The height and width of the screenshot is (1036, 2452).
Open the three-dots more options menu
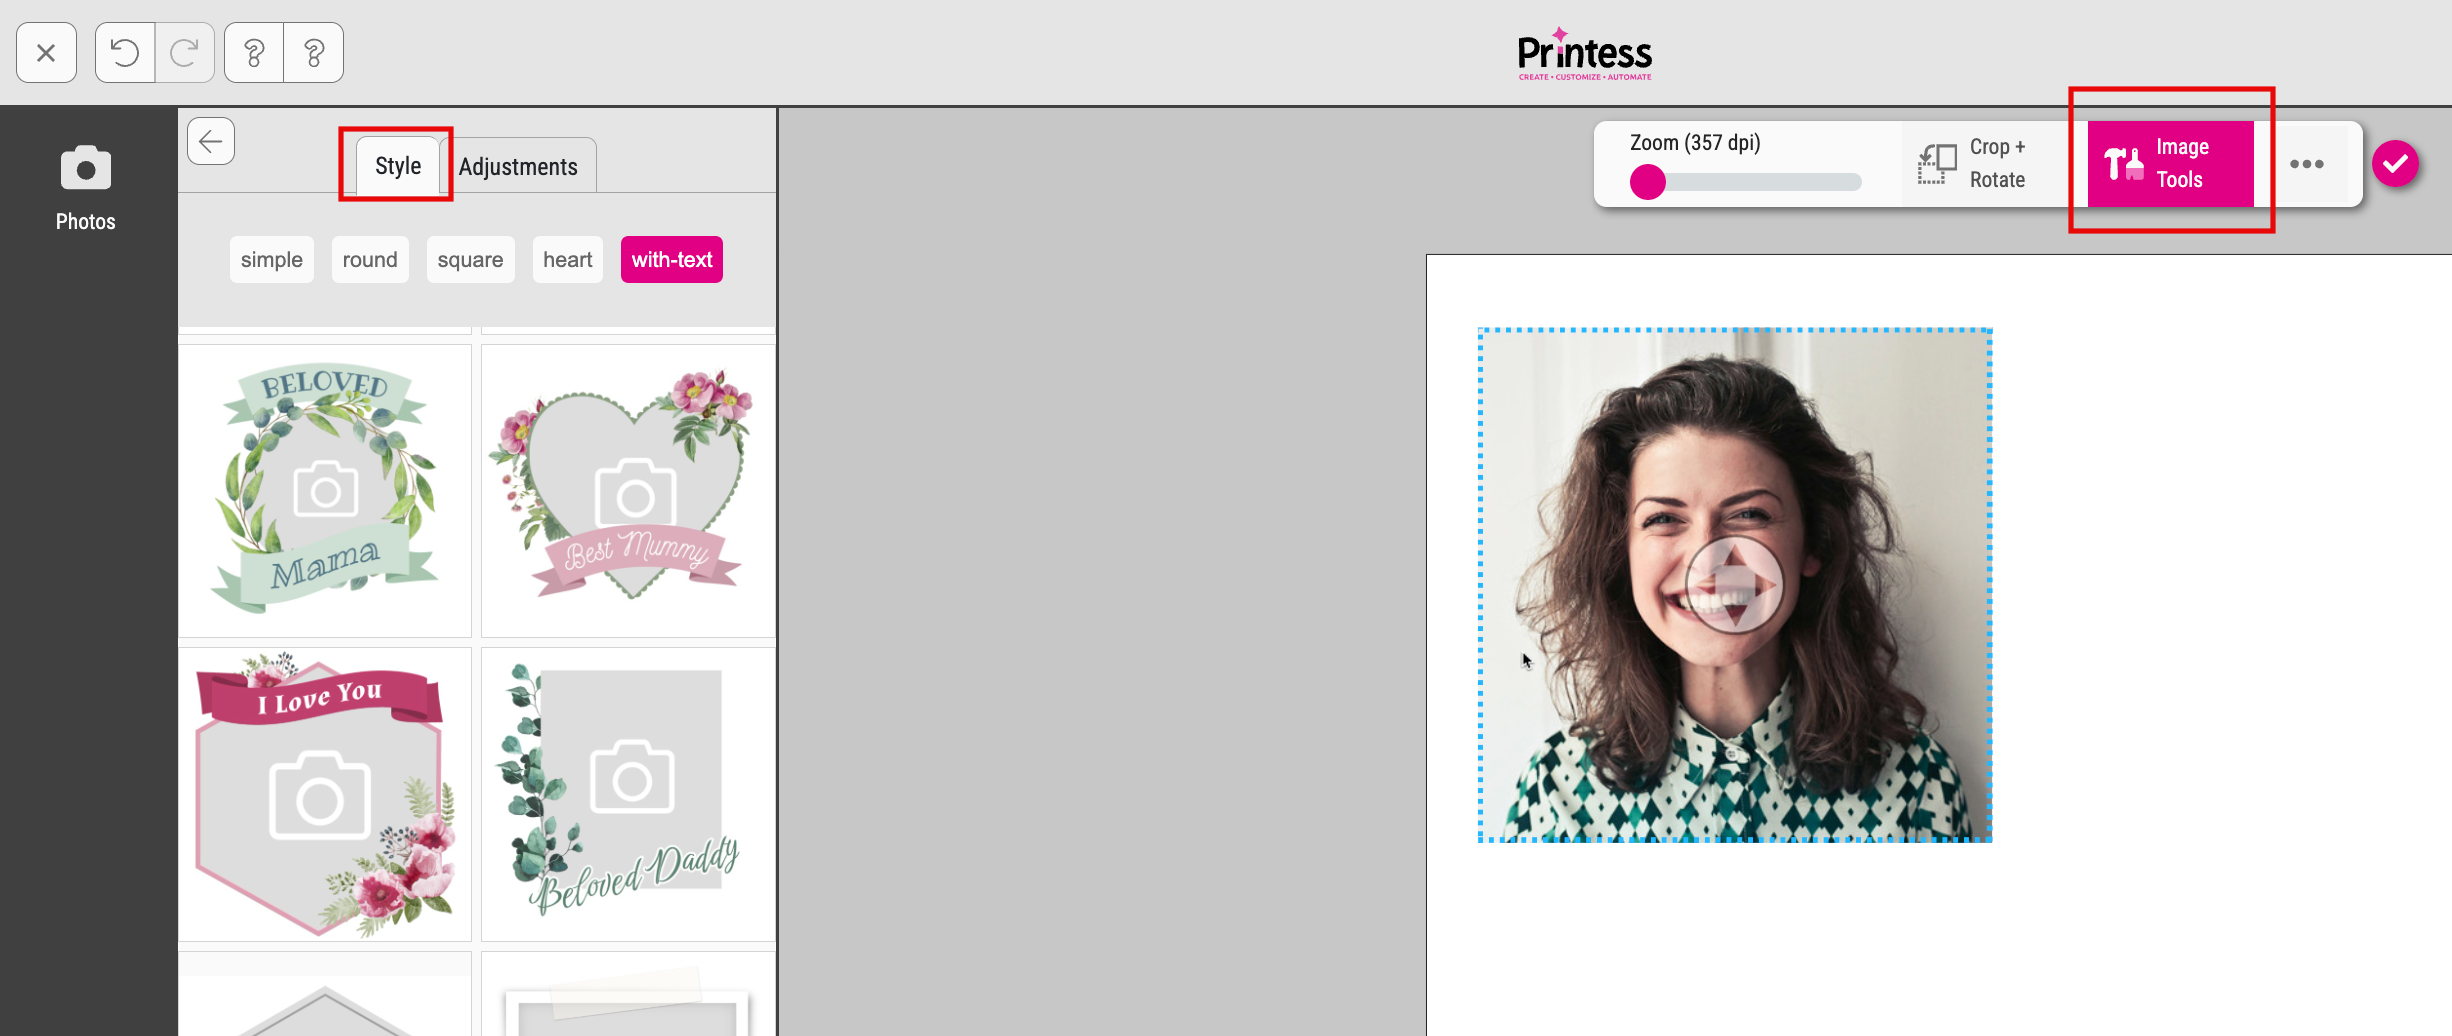2306,164
